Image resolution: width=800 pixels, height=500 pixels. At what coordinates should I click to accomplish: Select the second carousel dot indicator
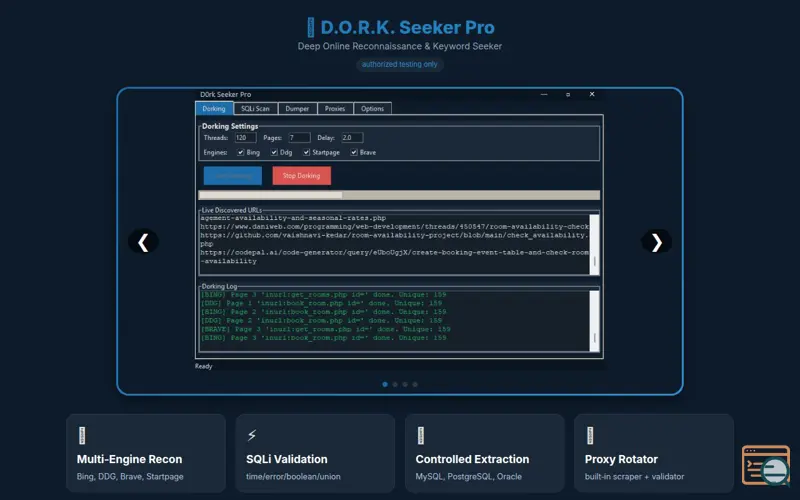[395, 385]
